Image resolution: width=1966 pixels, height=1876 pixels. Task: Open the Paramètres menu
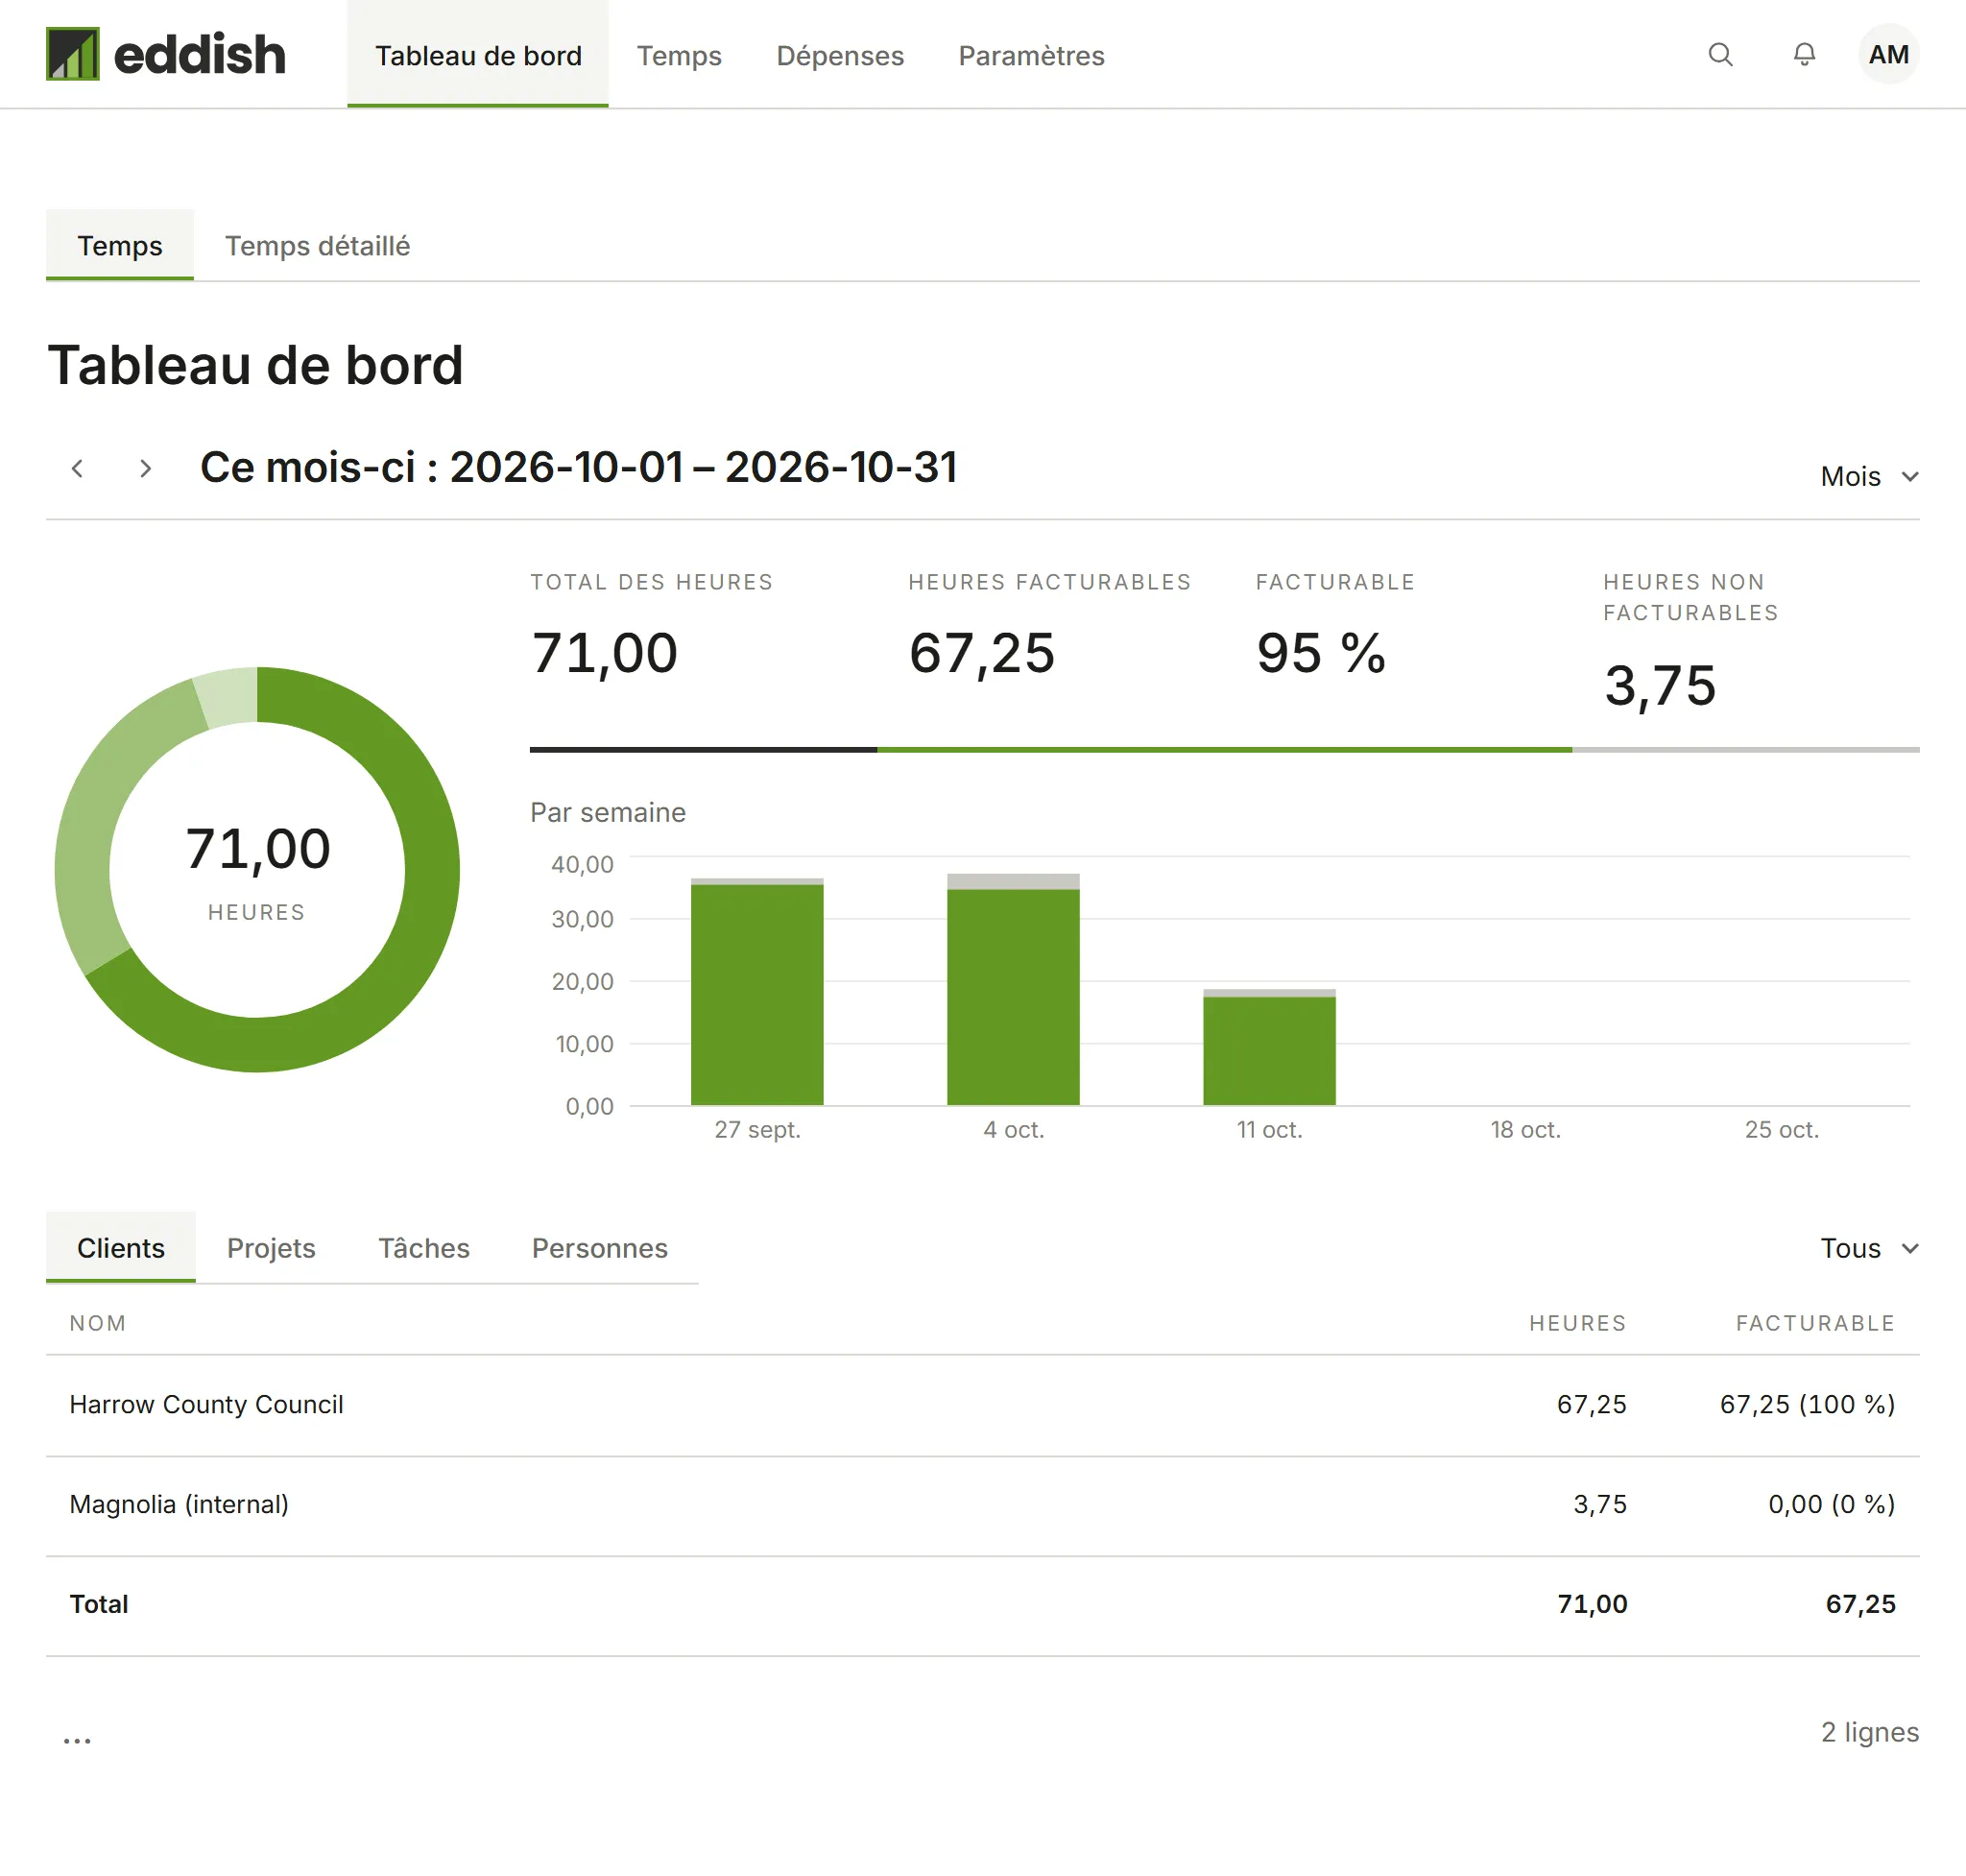click(1031, 55)
